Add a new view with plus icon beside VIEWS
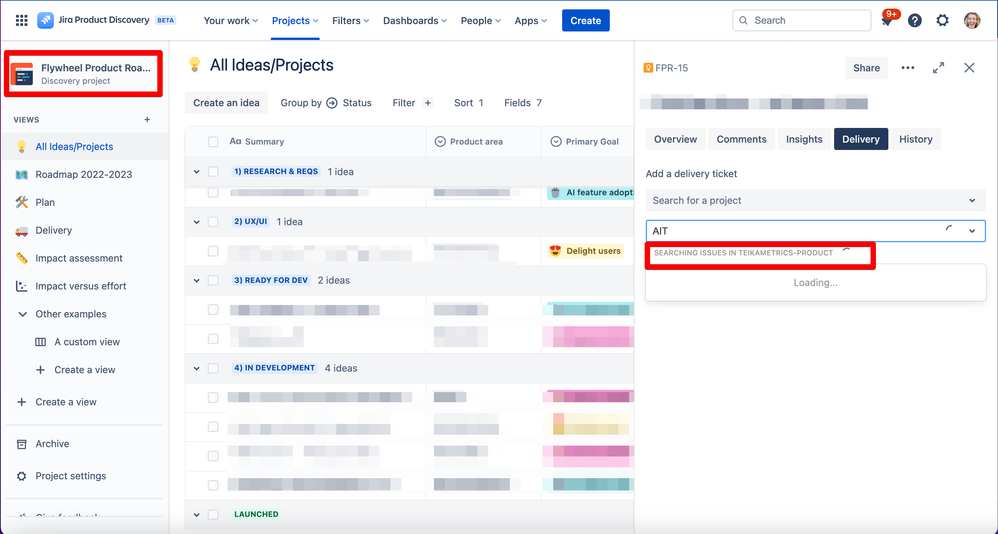The width and height of the screenshot is (998, 534). tap(147, 120)
